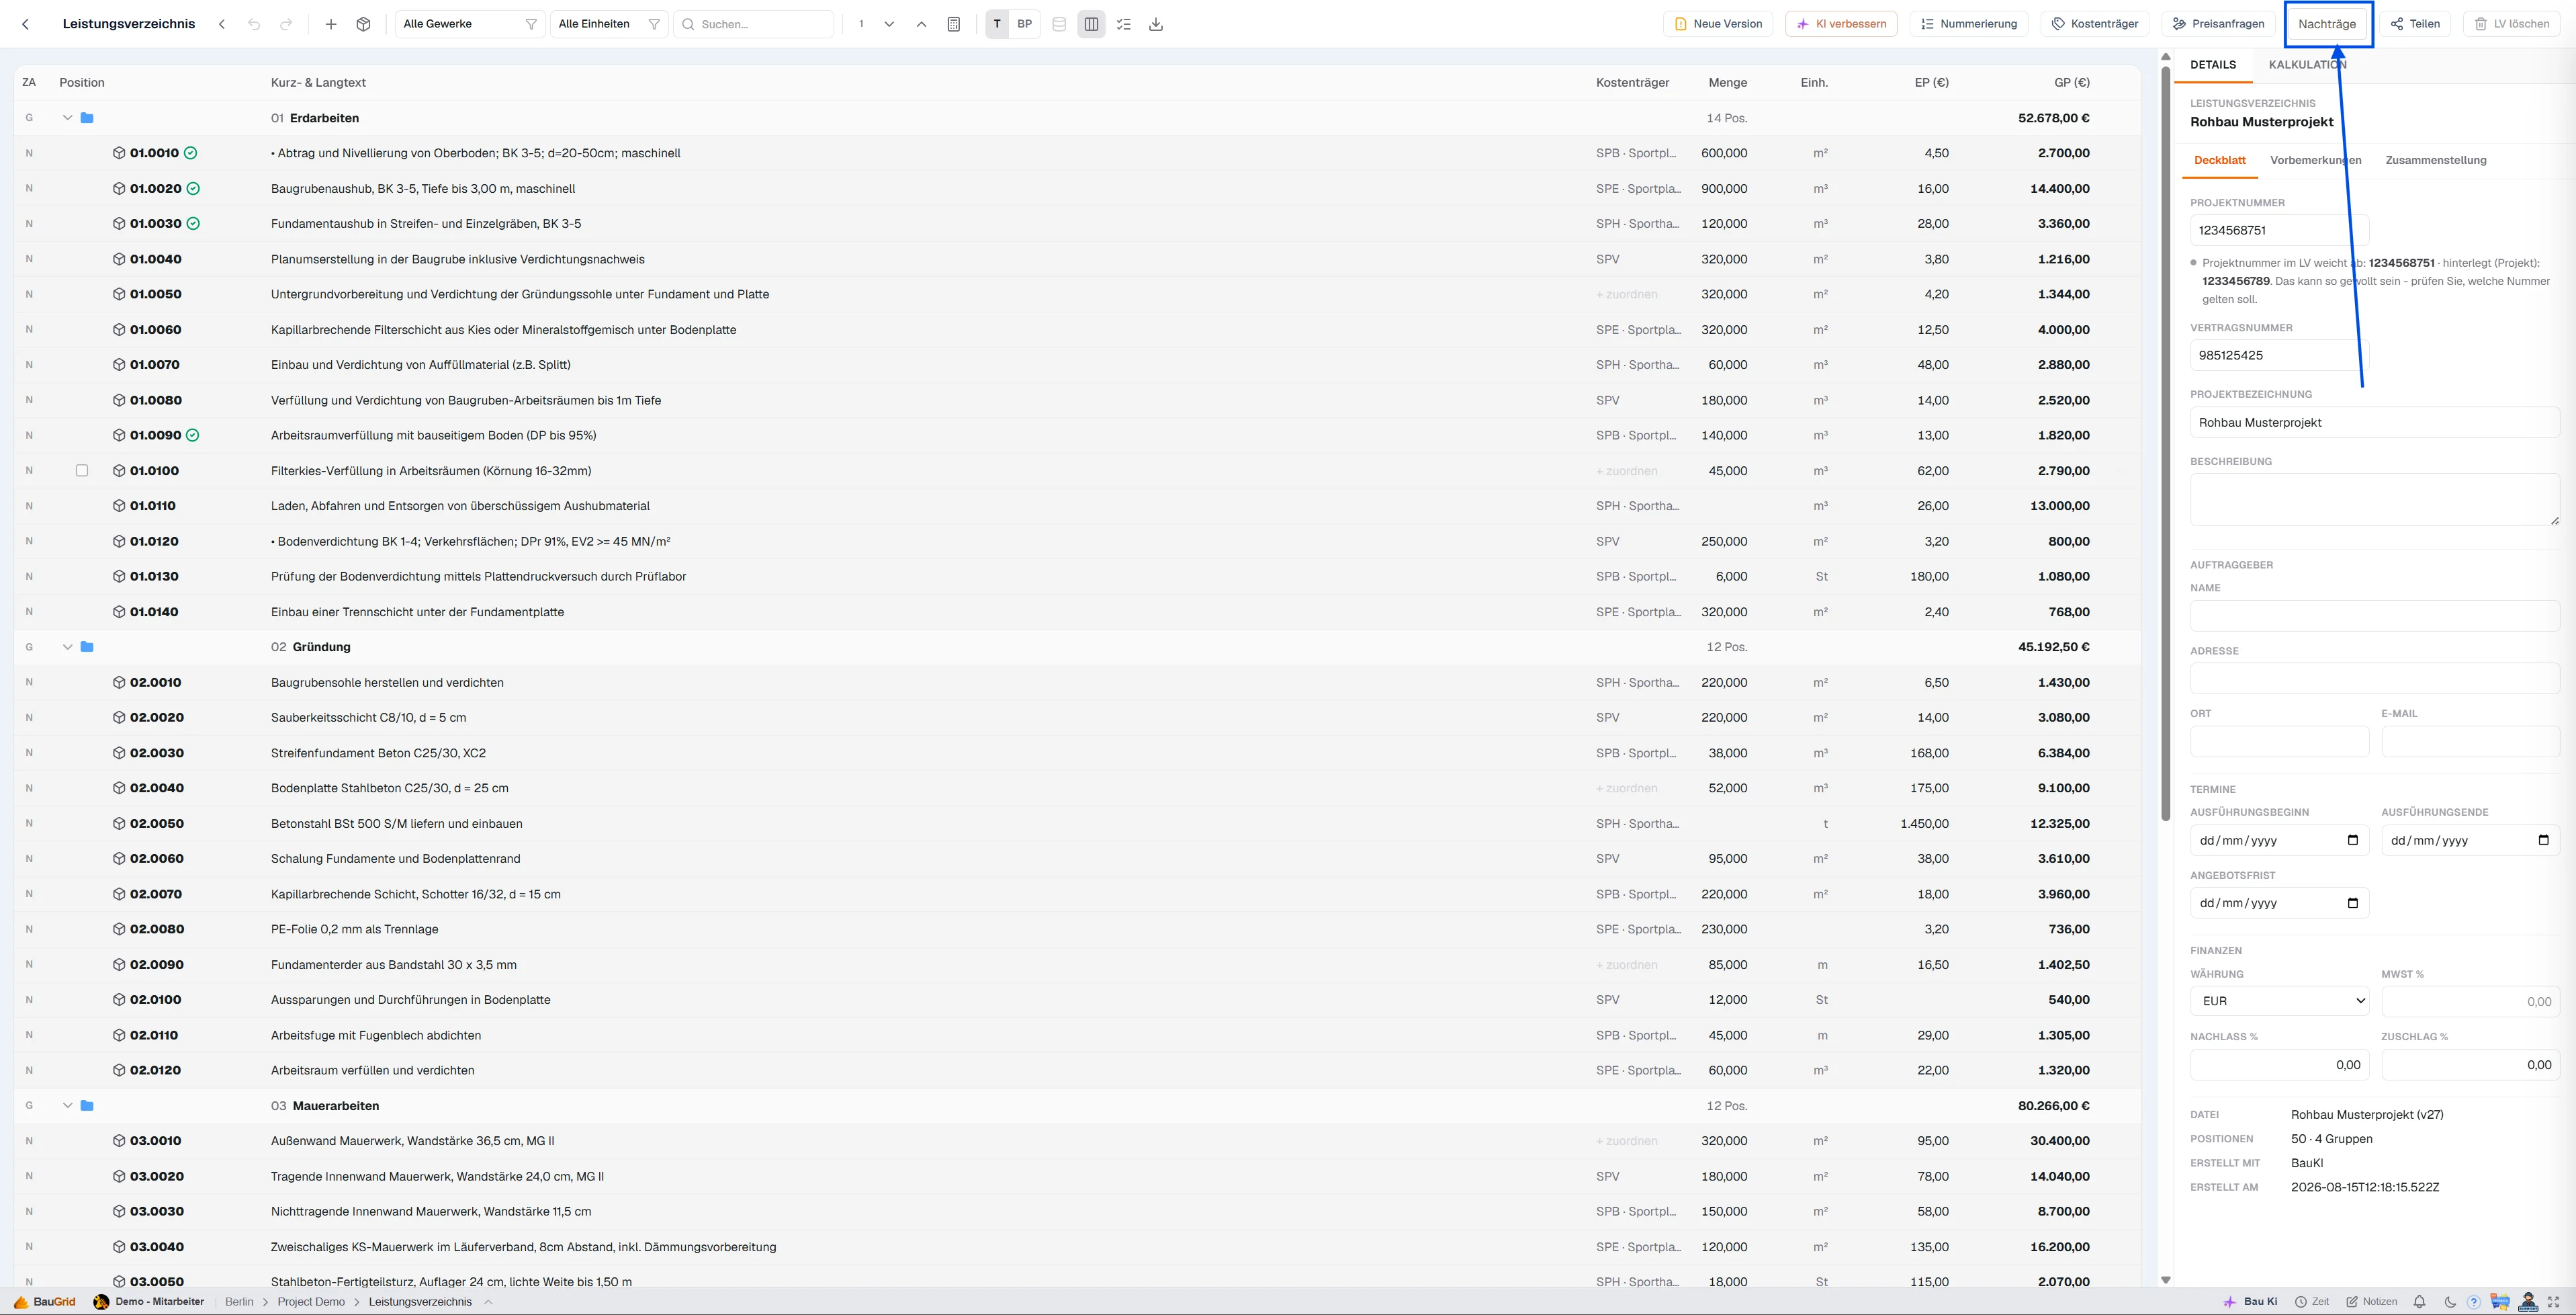Click the green check badge on 01.0010
Image resolution: width=2576 pixels, height=1315 pixels.
(190, 153)
